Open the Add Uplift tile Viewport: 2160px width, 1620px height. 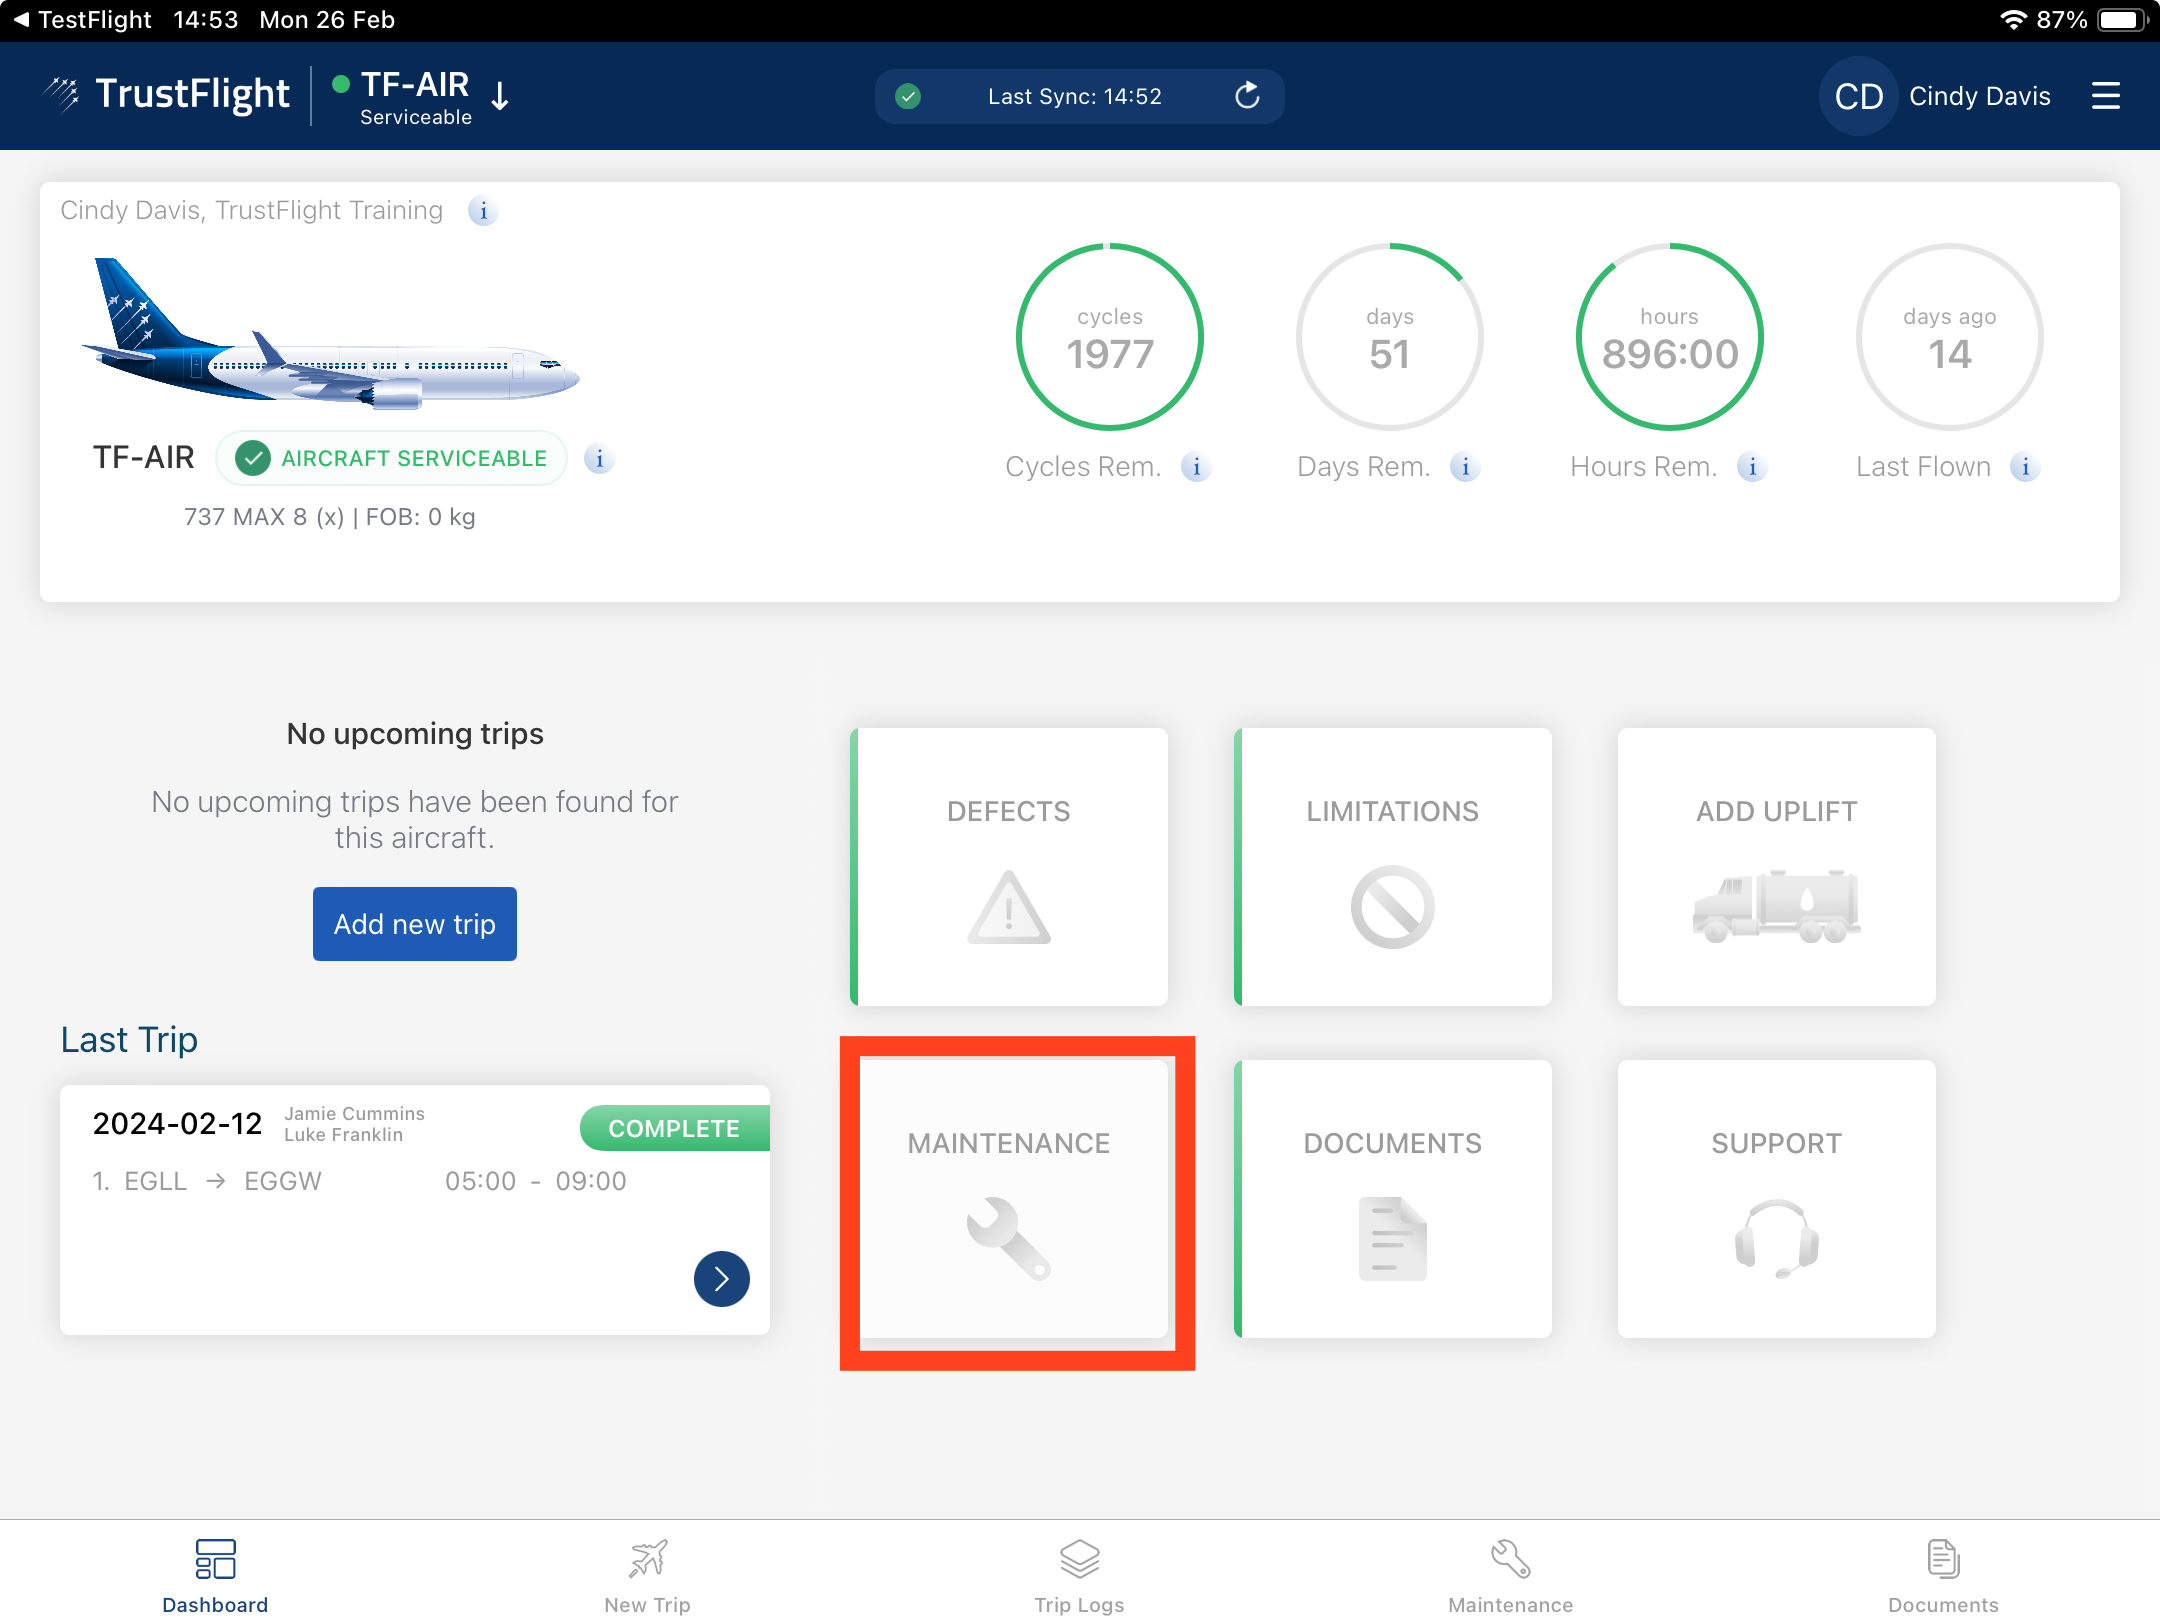click(1777, 867)
